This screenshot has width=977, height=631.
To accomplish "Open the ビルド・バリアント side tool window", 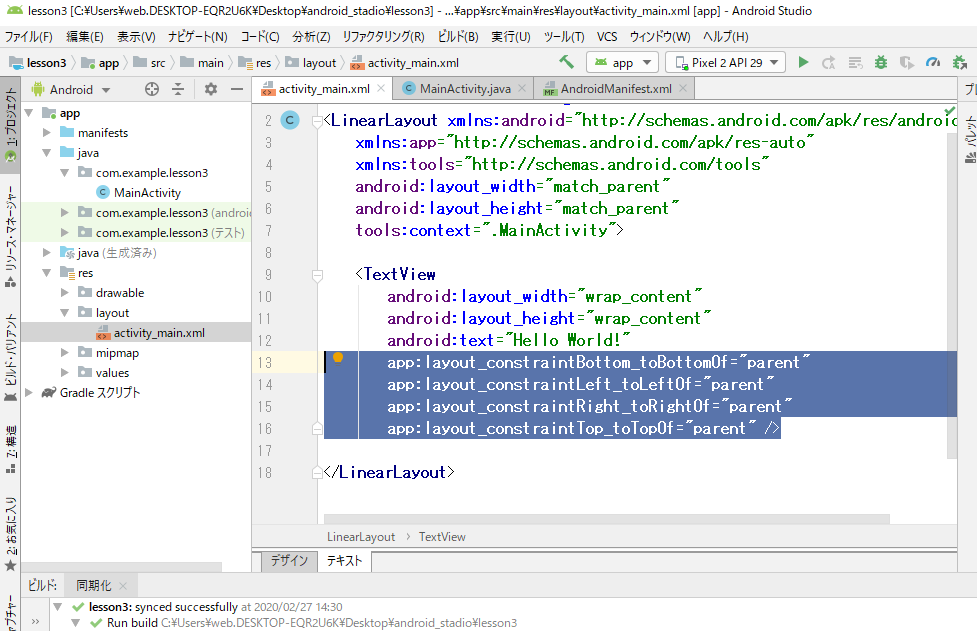I will 11,357.
